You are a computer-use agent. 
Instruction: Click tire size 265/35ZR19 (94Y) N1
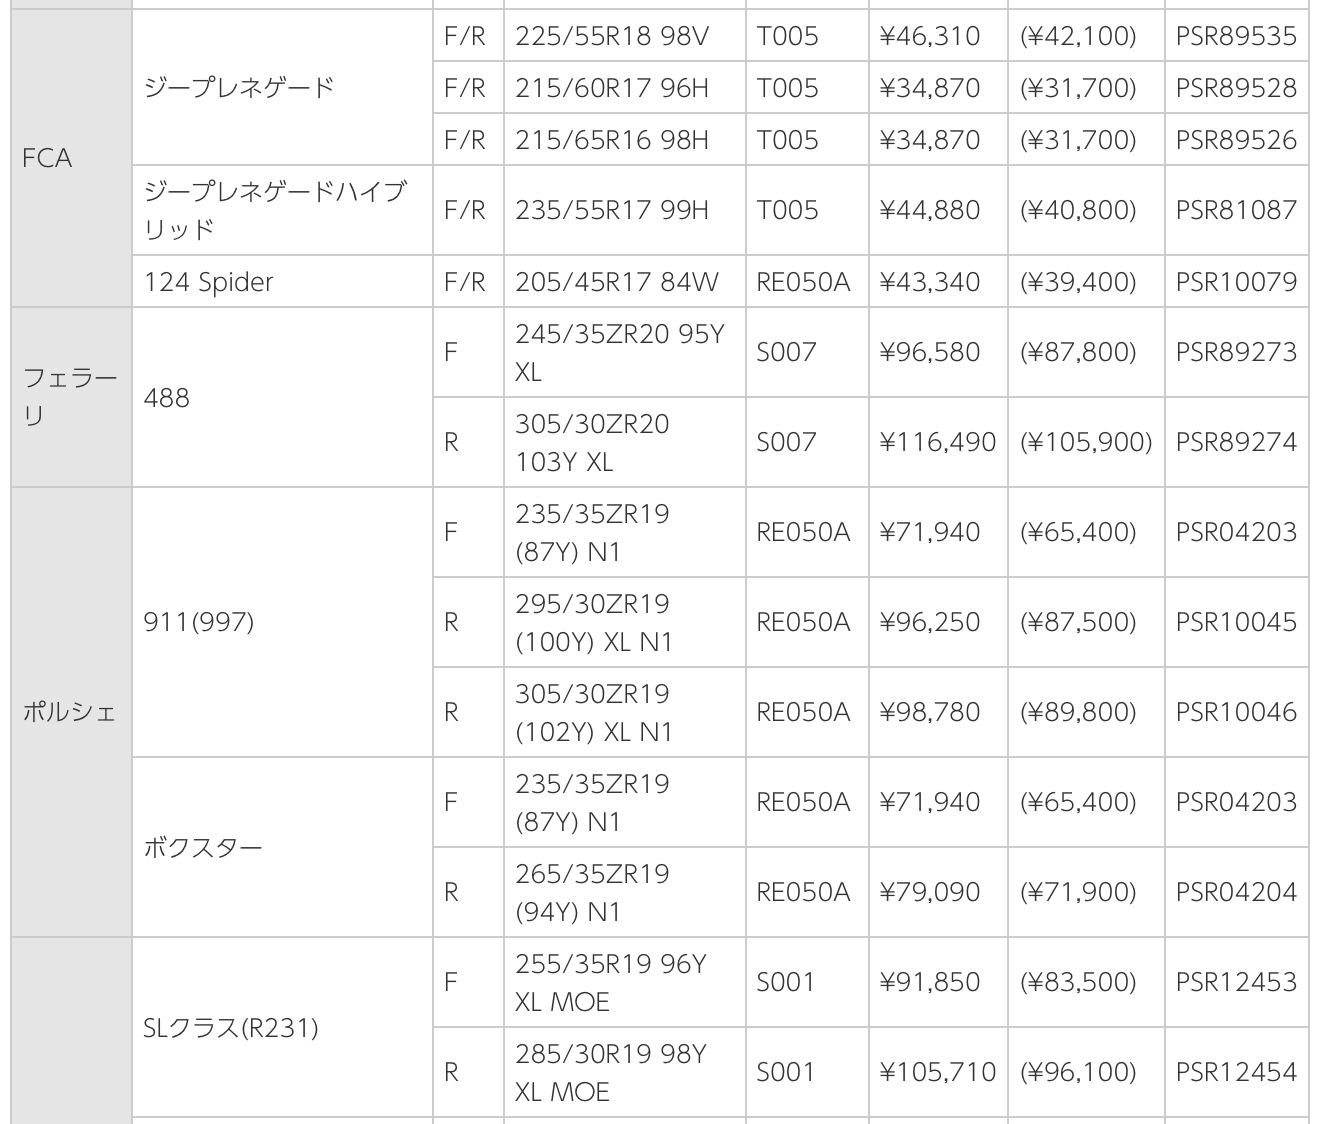pyautogui.click(x=592, y=892)
